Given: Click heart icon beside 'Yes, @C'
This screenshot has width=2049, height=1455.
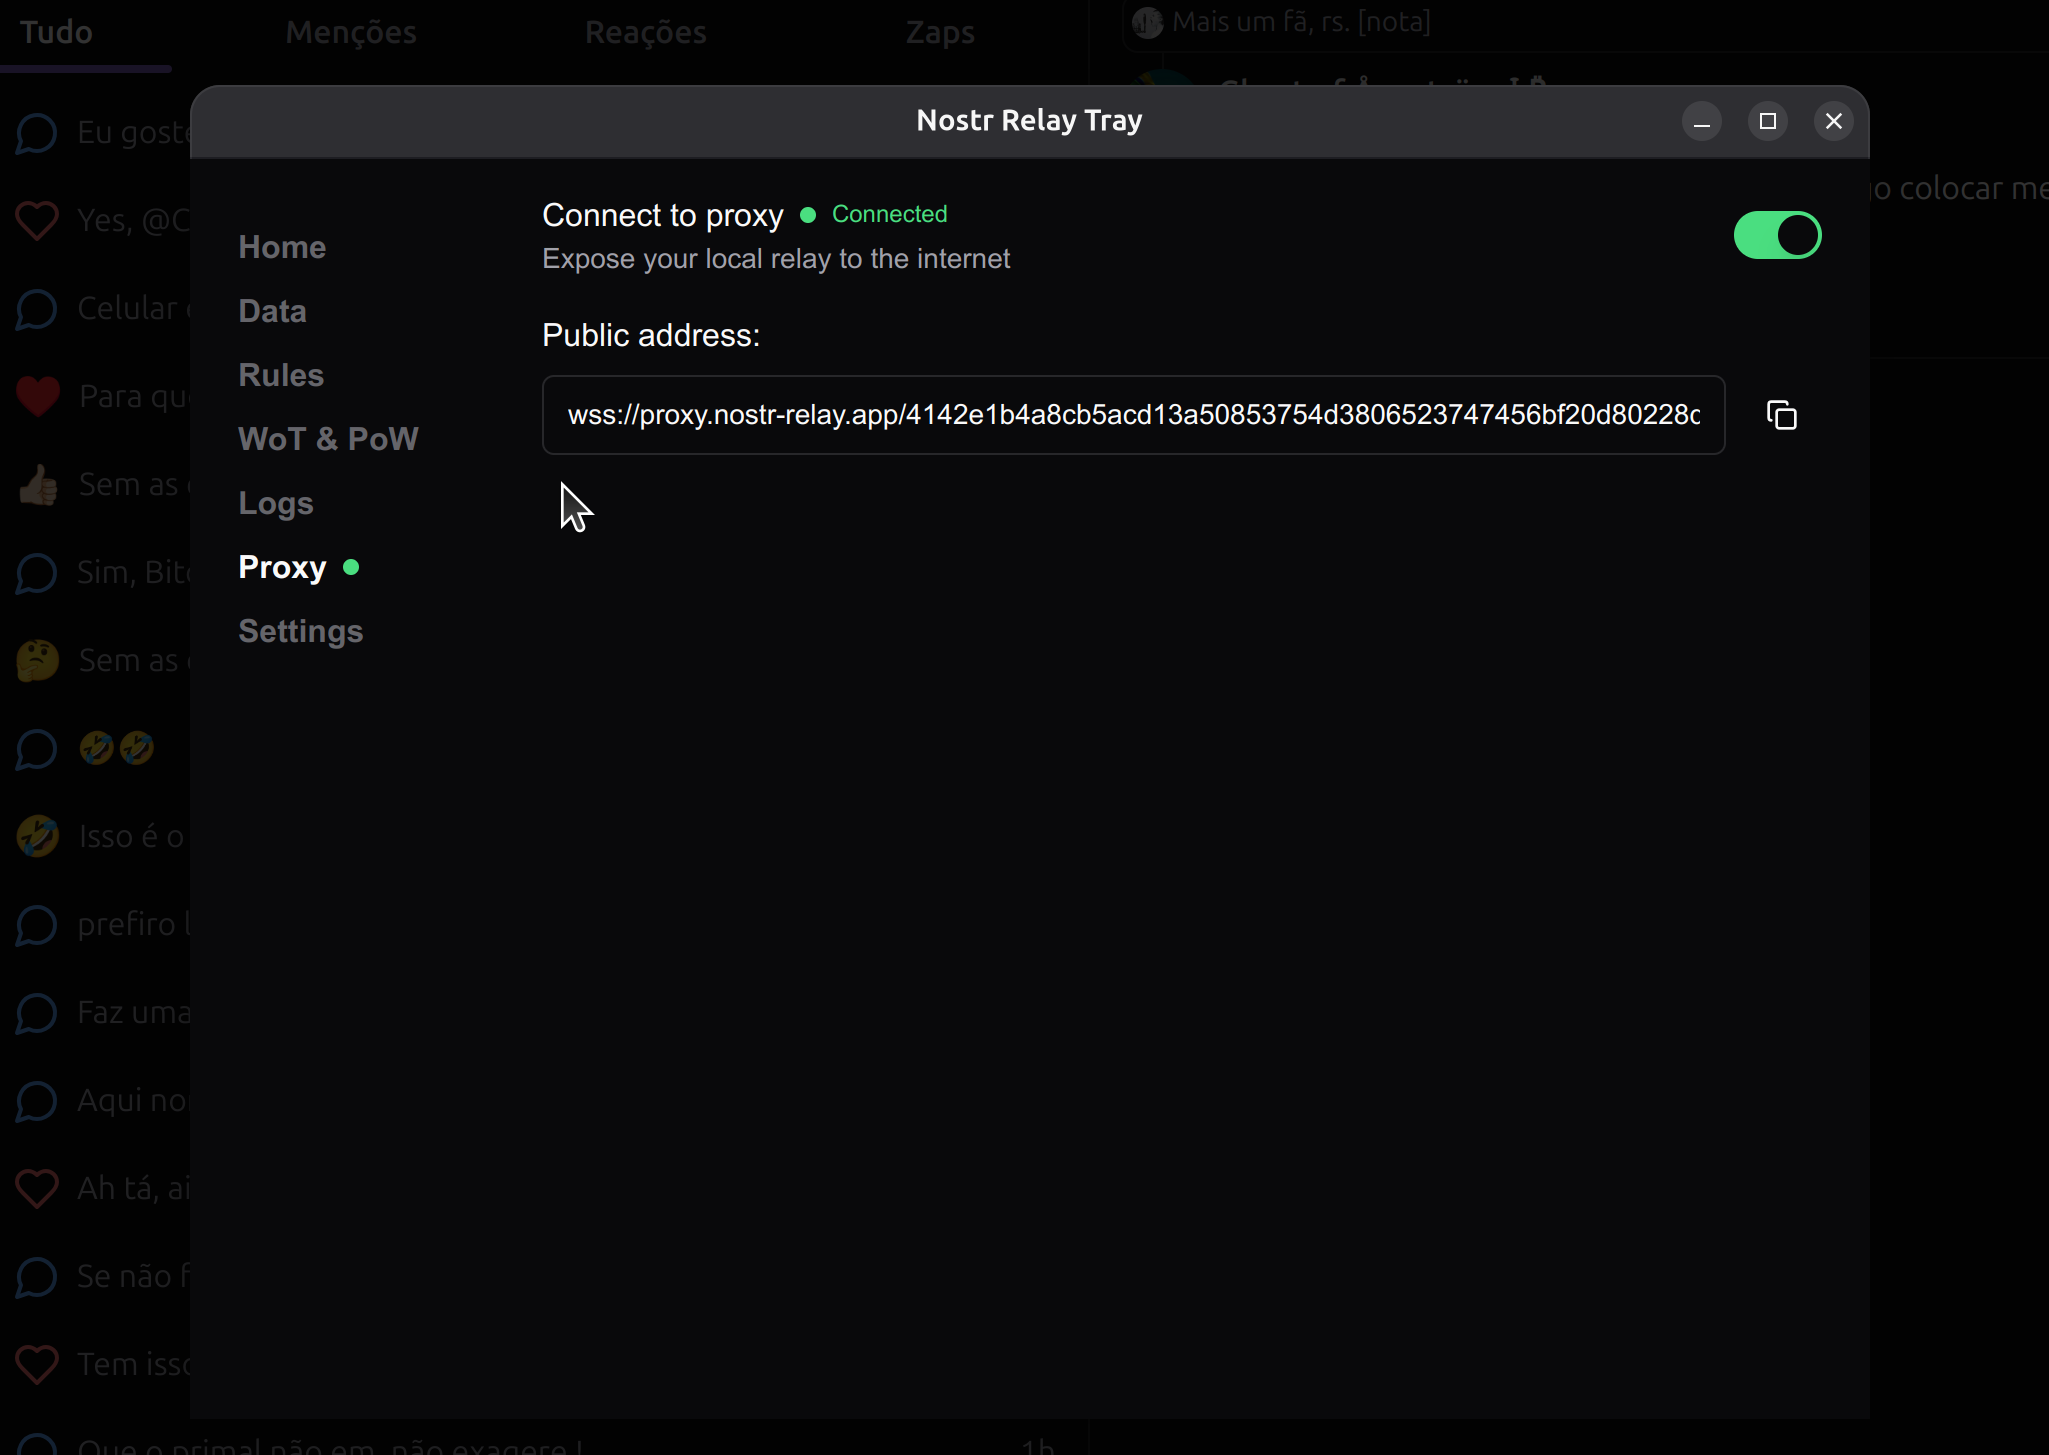Looking at the screenshot, I should [x=37, y=220].
